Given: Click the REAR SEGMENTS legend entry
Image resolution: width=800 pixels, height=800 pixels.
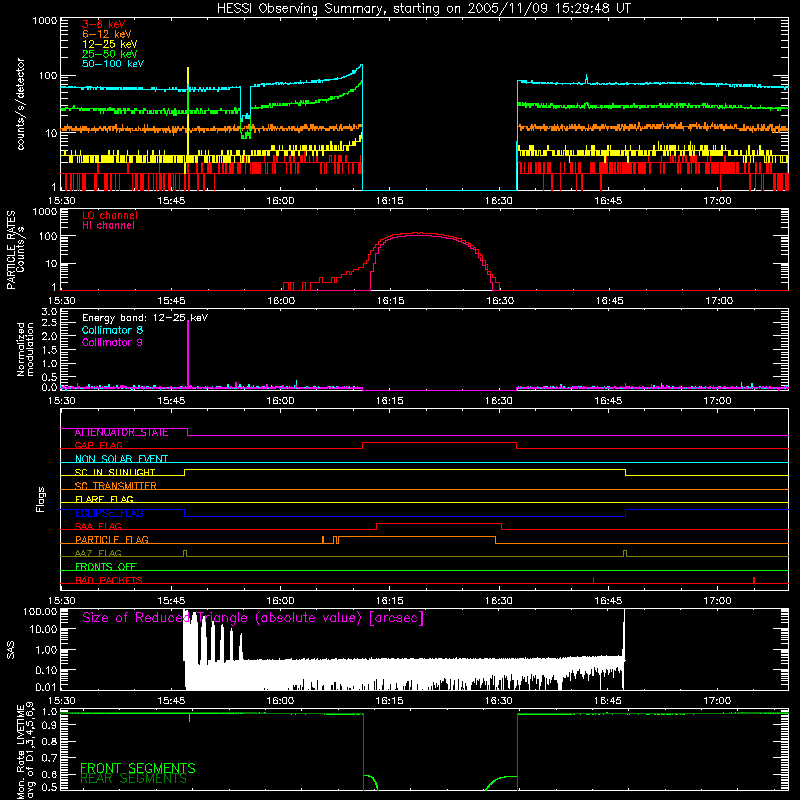Looking at the screenshot, I should 133,779.
